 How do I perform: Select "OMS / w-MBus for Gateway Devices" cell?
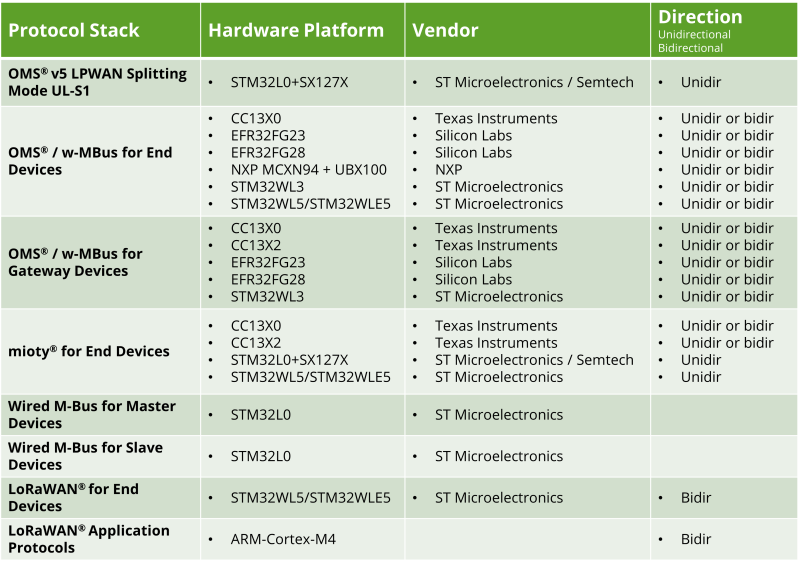tap(101, 262)
